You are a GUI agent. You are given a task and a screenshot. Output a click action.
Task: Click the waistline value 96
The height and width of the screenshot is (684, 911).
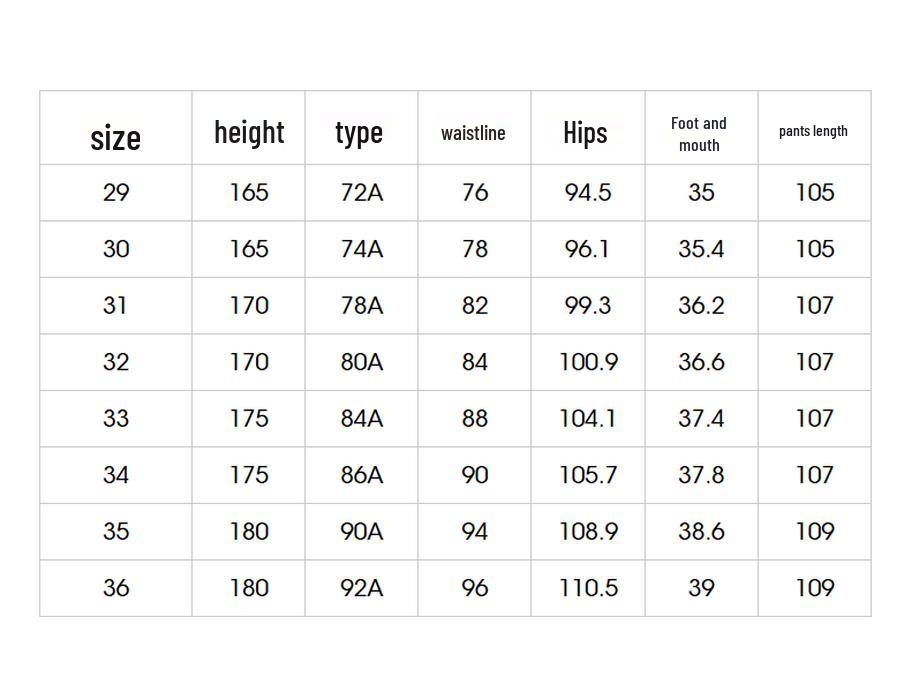[x=475, y=588]
